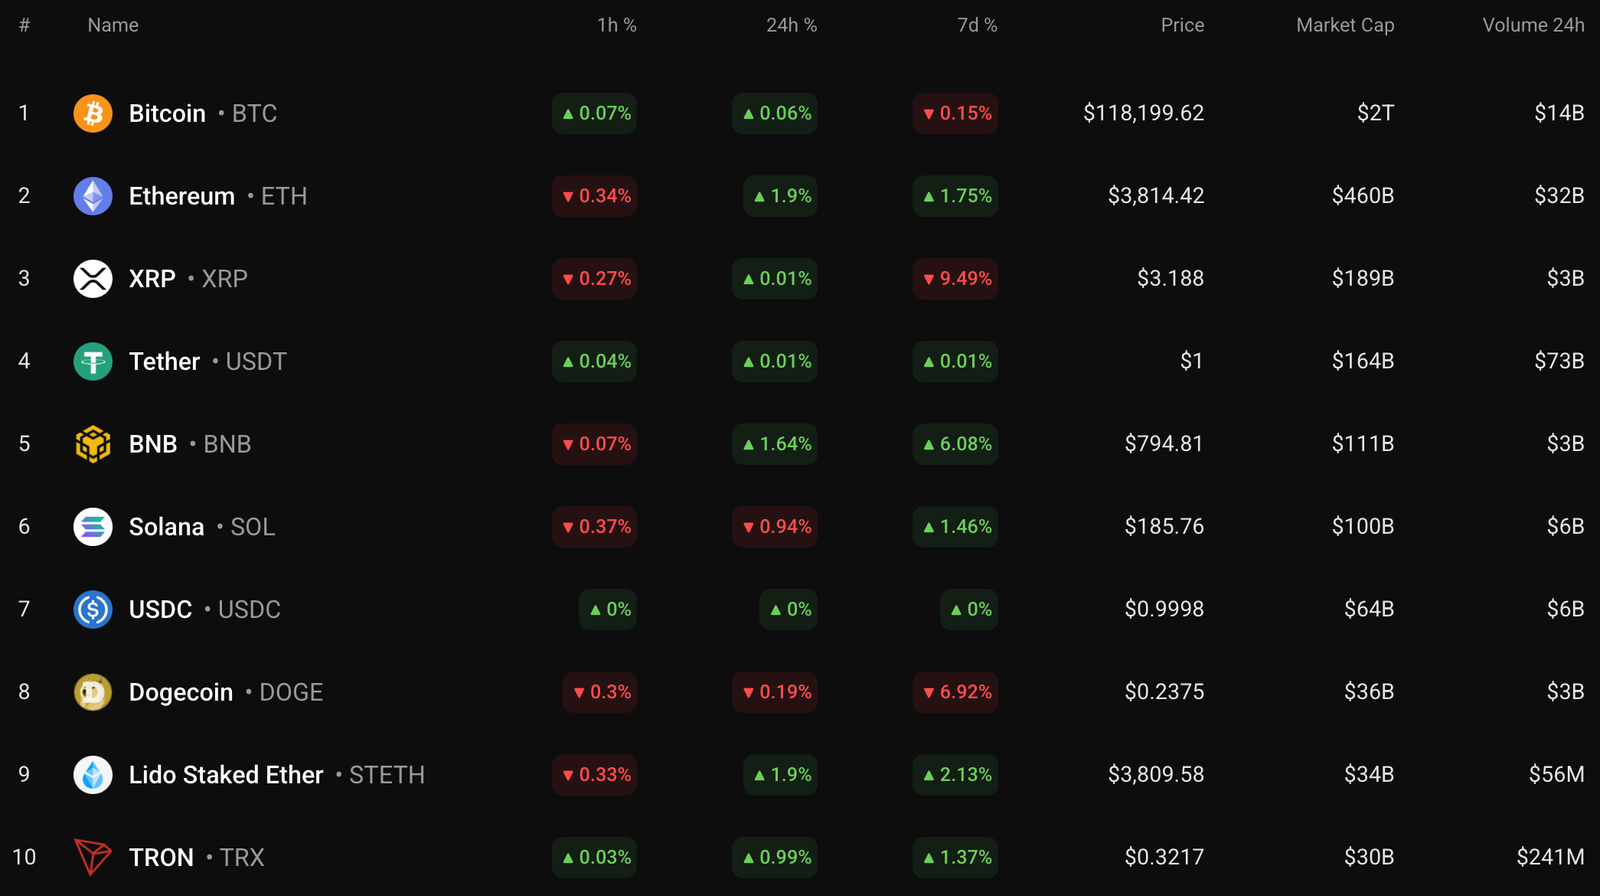Image resolution: width=1600 pixels, height=896 pixels.
Task: Select the Solana logo icon
Action: pyautogui.click(x=93, y=527)
